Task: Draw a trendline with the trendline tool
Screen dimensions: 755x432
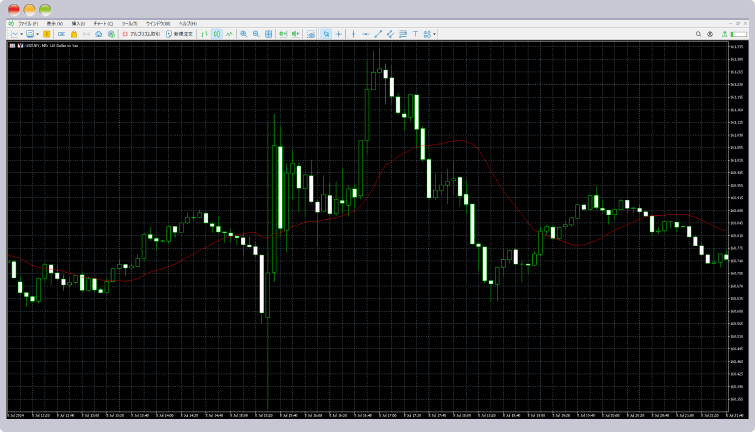Action: 377,34
